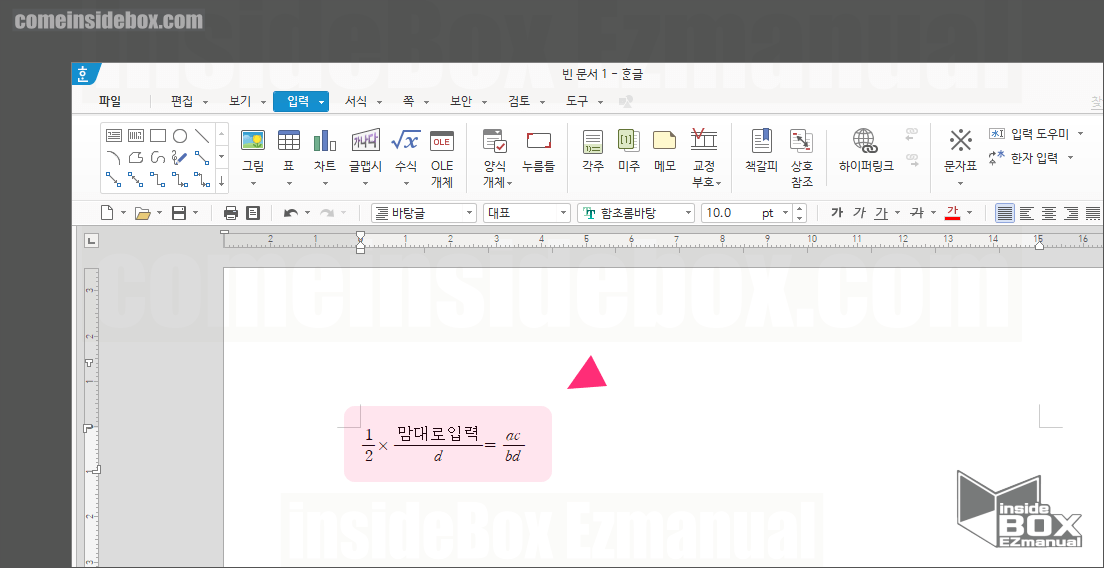Screen dimensions: 1104x568
Task: Insert a 미주 endnote
Action: (x=629, y=152)
